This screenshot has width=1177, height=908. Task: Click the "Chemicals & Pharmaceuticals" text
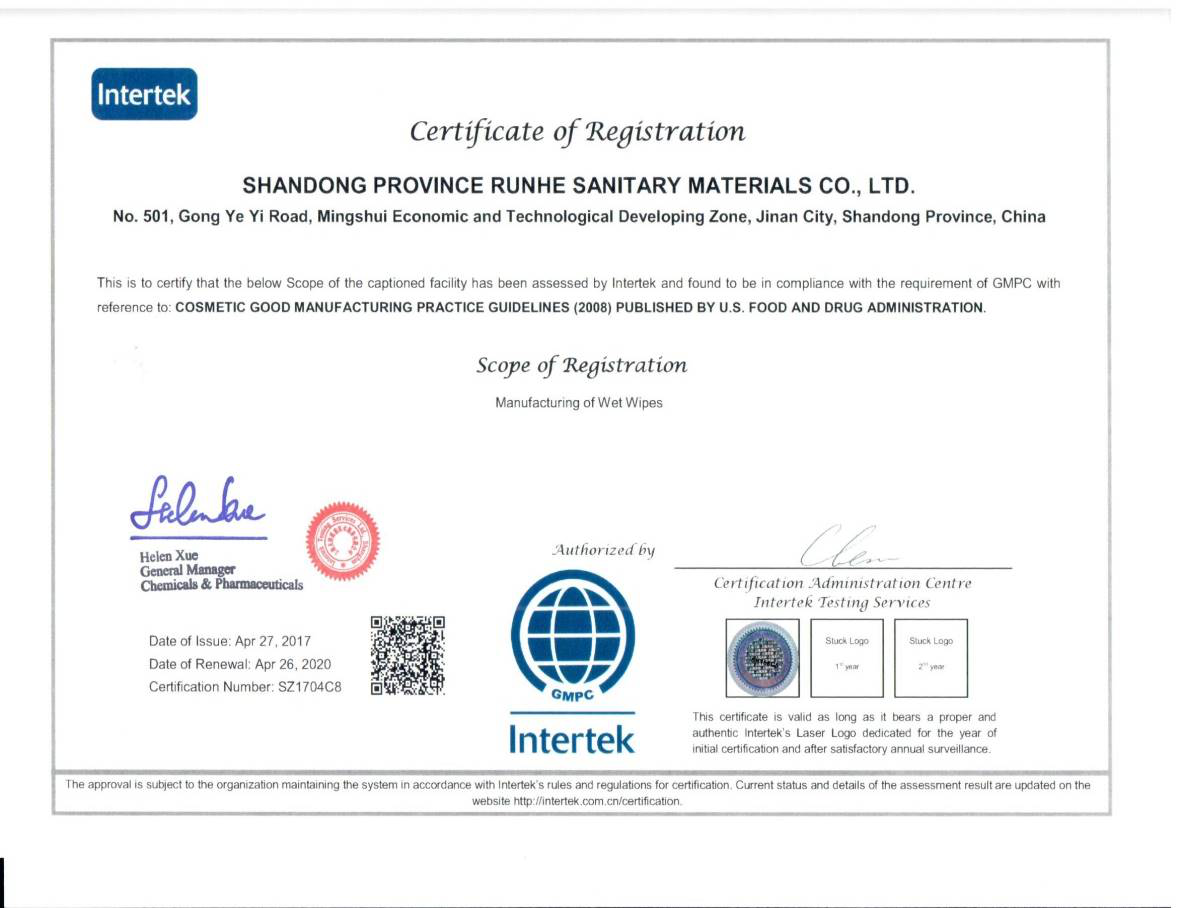coord(221,585)
